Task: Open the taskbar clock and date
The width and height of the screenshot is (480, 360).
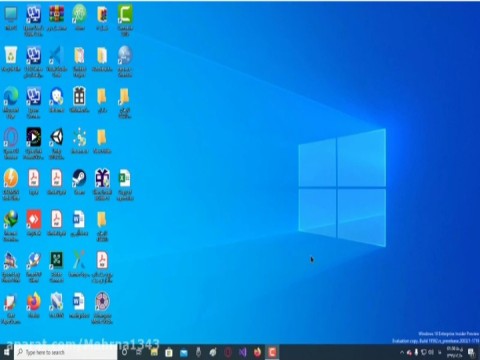Action: pos(454,352)
